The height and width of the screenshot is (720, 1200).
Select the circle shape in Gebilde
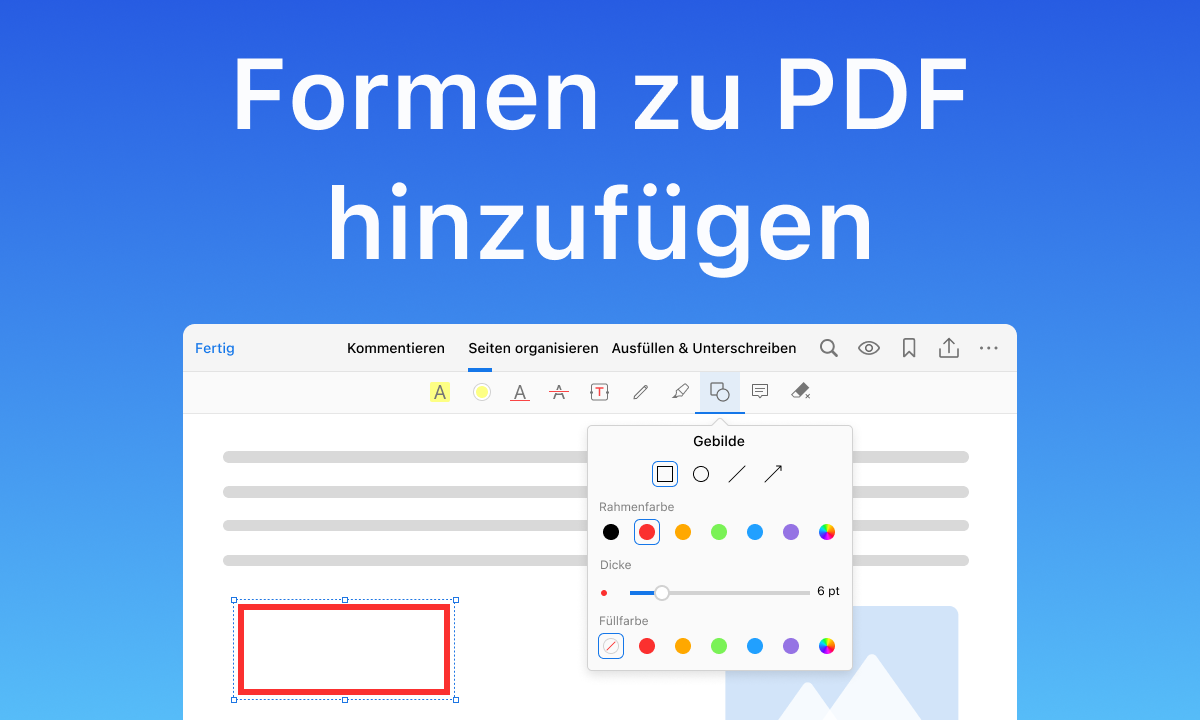701,473
